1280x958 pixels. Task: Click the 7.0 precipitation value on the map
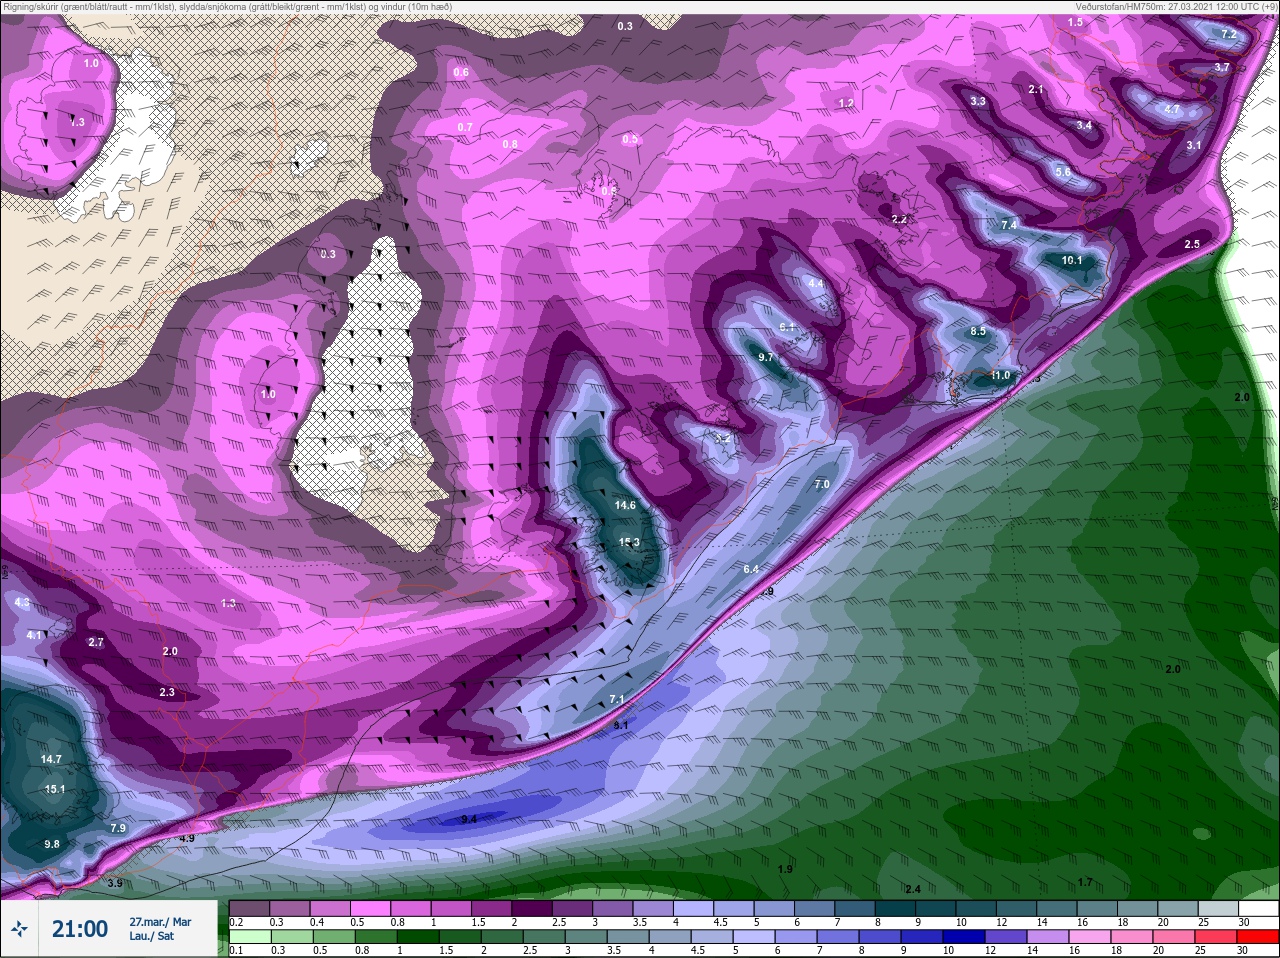(822, 484)
